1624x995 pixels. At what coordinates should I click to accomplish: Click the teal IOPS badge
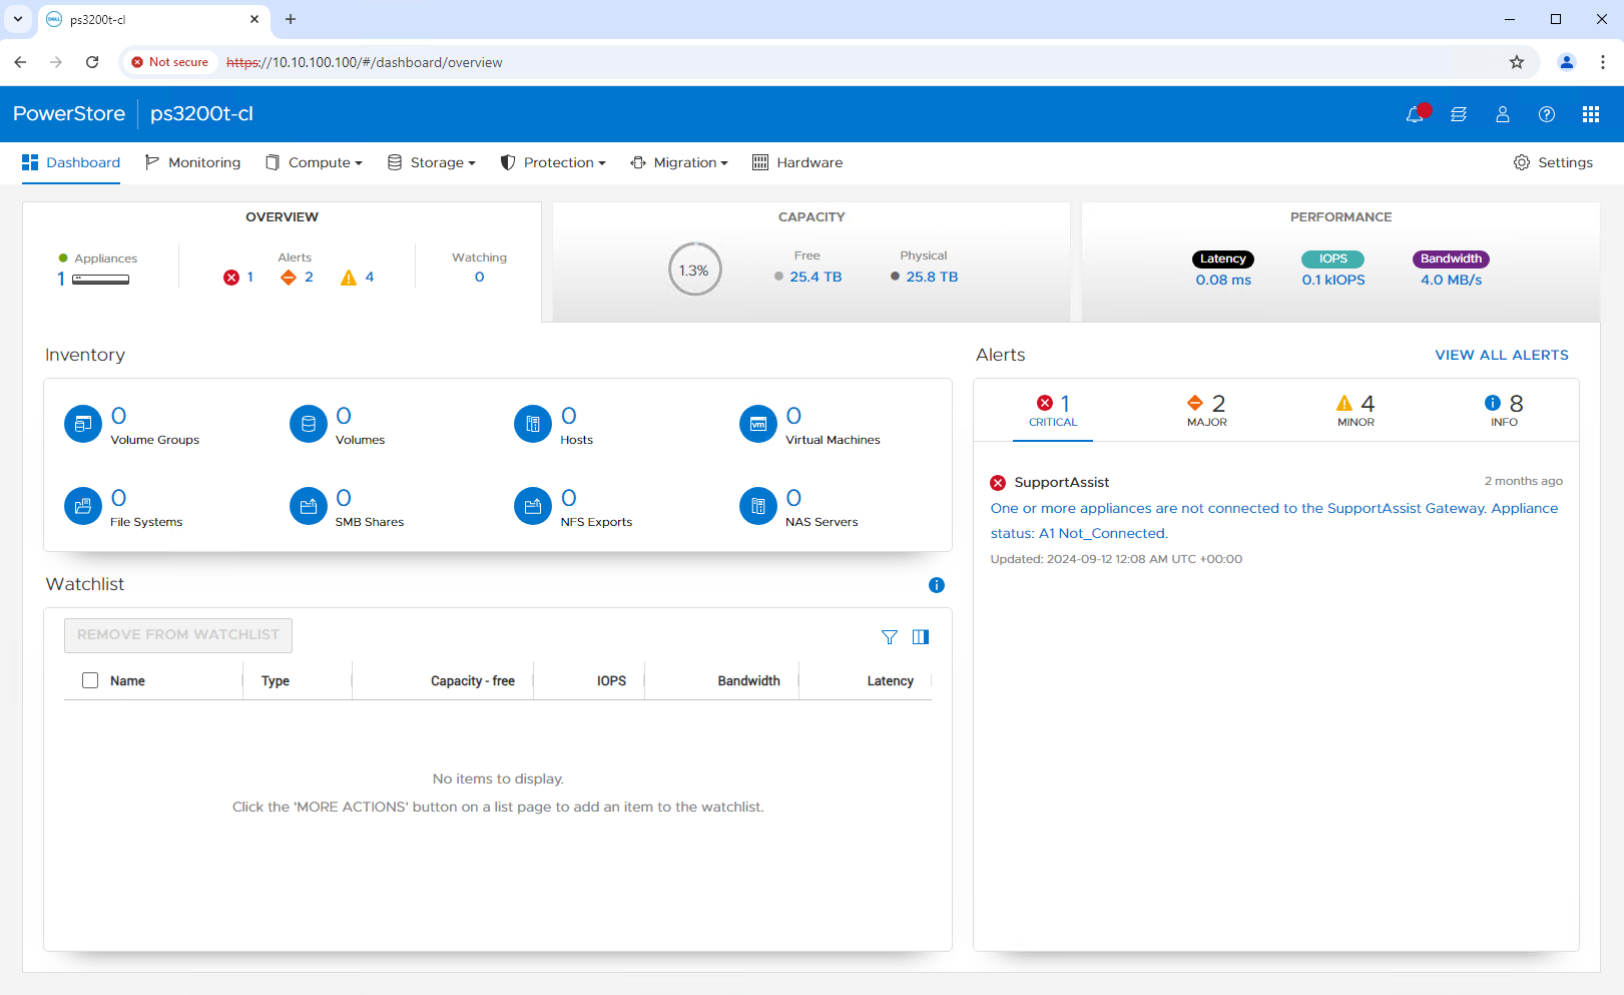pos(1333,259)
